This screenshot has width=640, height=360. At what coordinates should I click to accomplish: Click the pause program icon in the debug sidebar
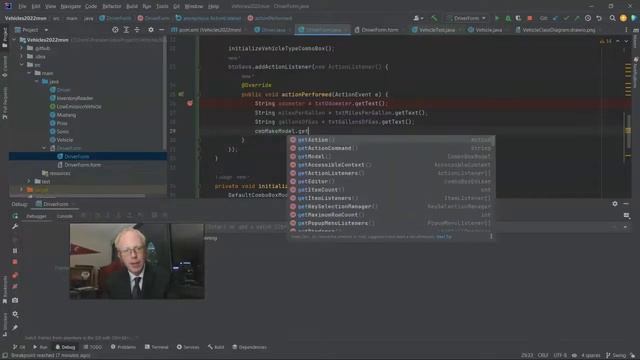[x=15, y=251]
